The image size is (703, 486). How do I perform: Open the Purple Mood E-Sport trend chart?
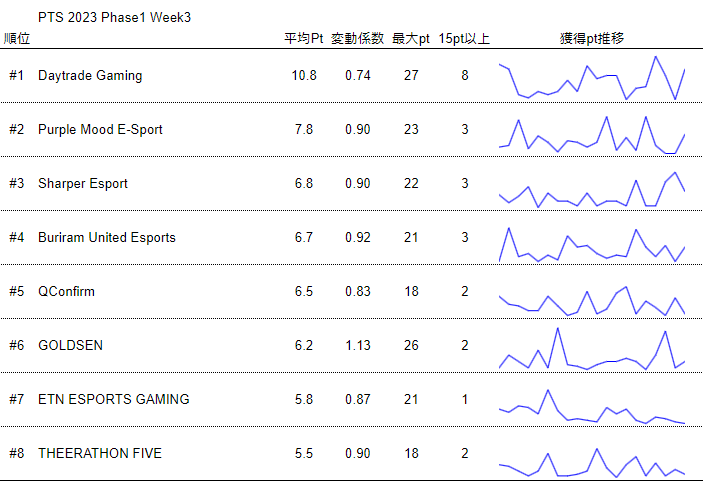[x=592, y=131]
